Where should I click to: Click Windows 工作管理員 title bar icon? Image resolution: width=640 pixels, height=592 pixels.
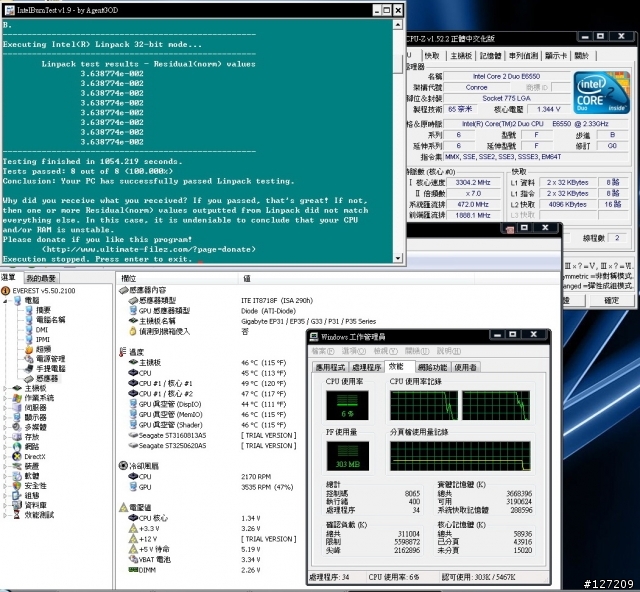pyautogui.click(x=314, y=337)
